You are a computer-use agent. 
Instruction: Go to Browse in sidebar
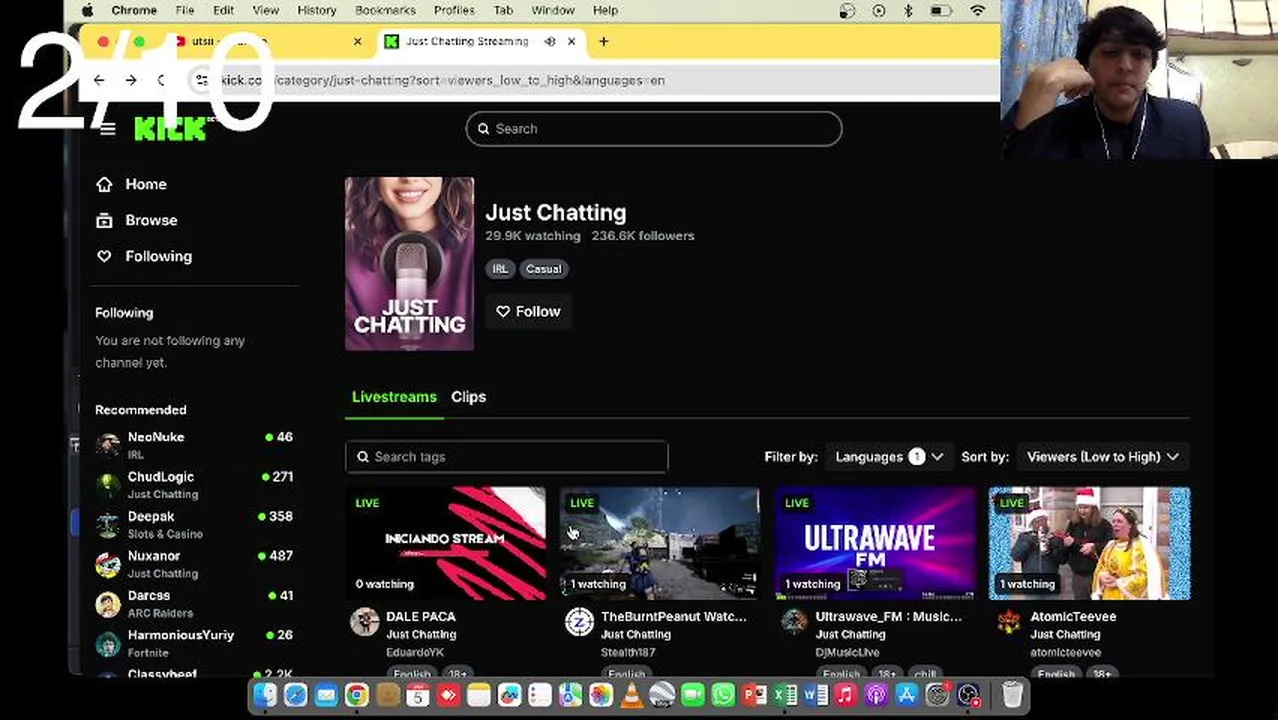pyautogui.click(x=151, y=220)
